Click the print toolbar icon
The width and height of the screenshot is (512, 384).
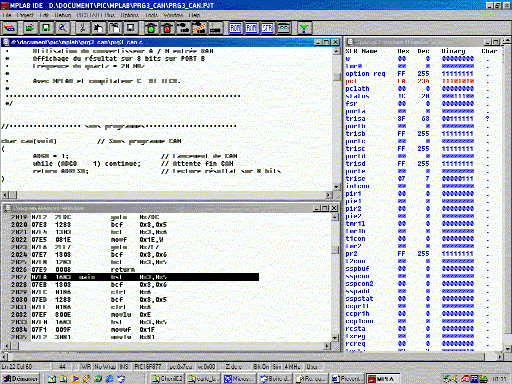click(130, 28)
